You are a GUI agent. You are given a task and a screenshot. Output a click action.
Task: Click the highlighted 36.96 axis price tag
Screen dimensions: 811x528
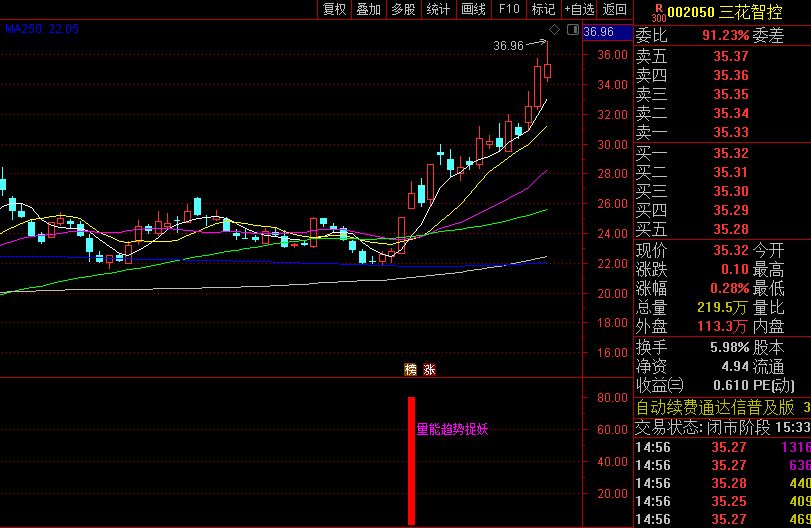(x=608, y=32)
